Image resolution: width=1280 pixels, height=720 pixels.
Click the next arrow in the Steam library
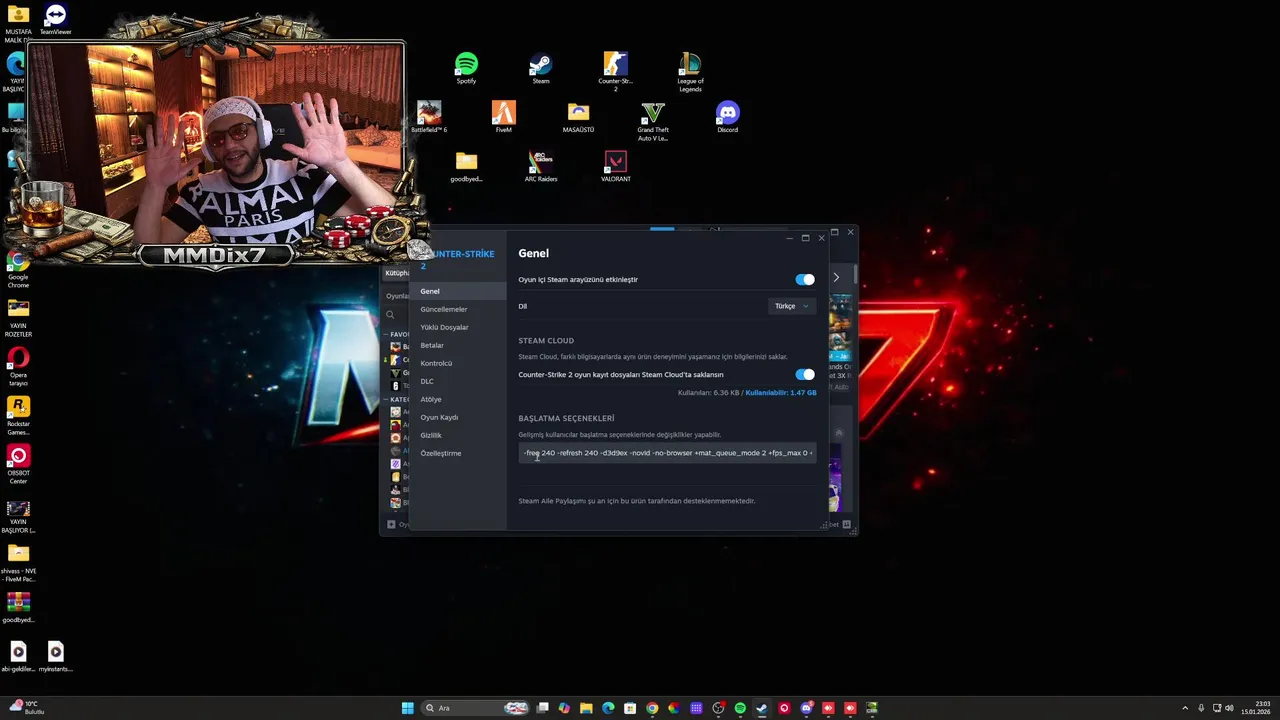tap(836, 278)
